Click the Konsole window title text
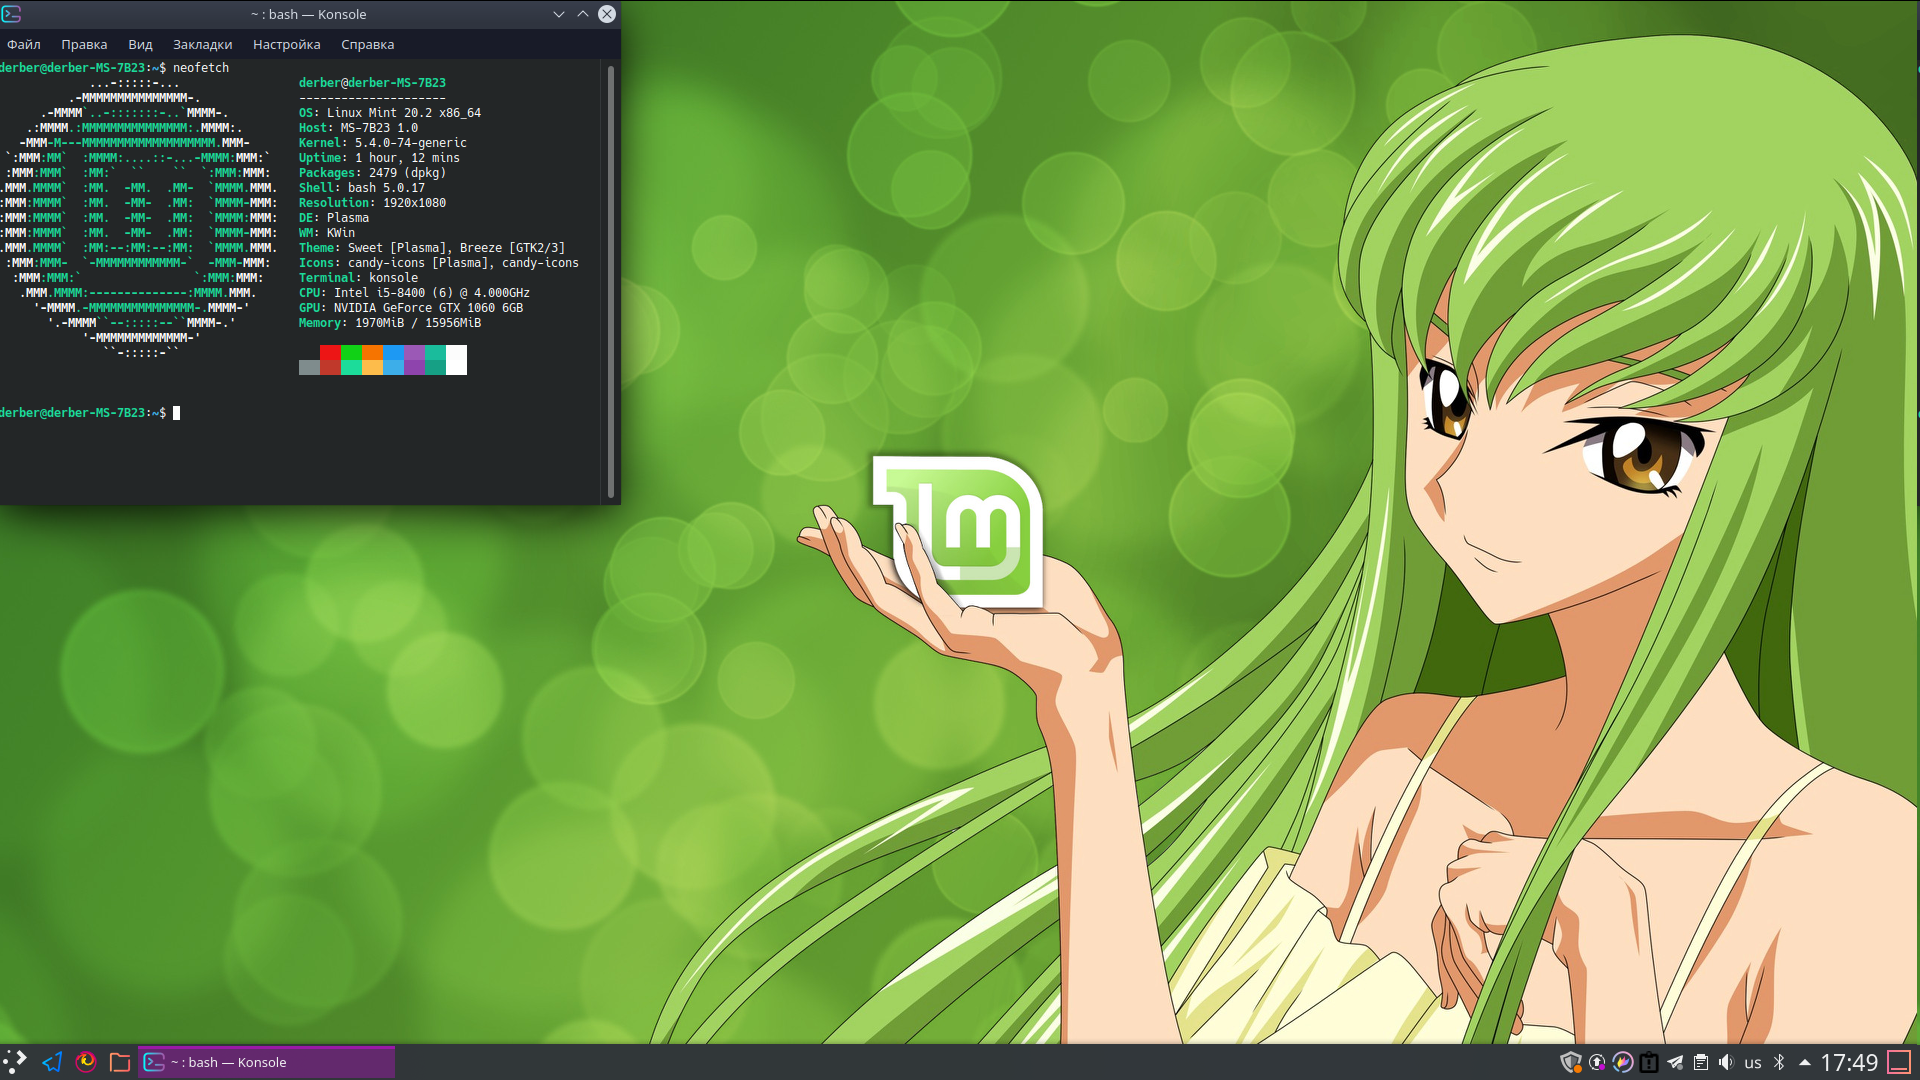 pos(308,14)
